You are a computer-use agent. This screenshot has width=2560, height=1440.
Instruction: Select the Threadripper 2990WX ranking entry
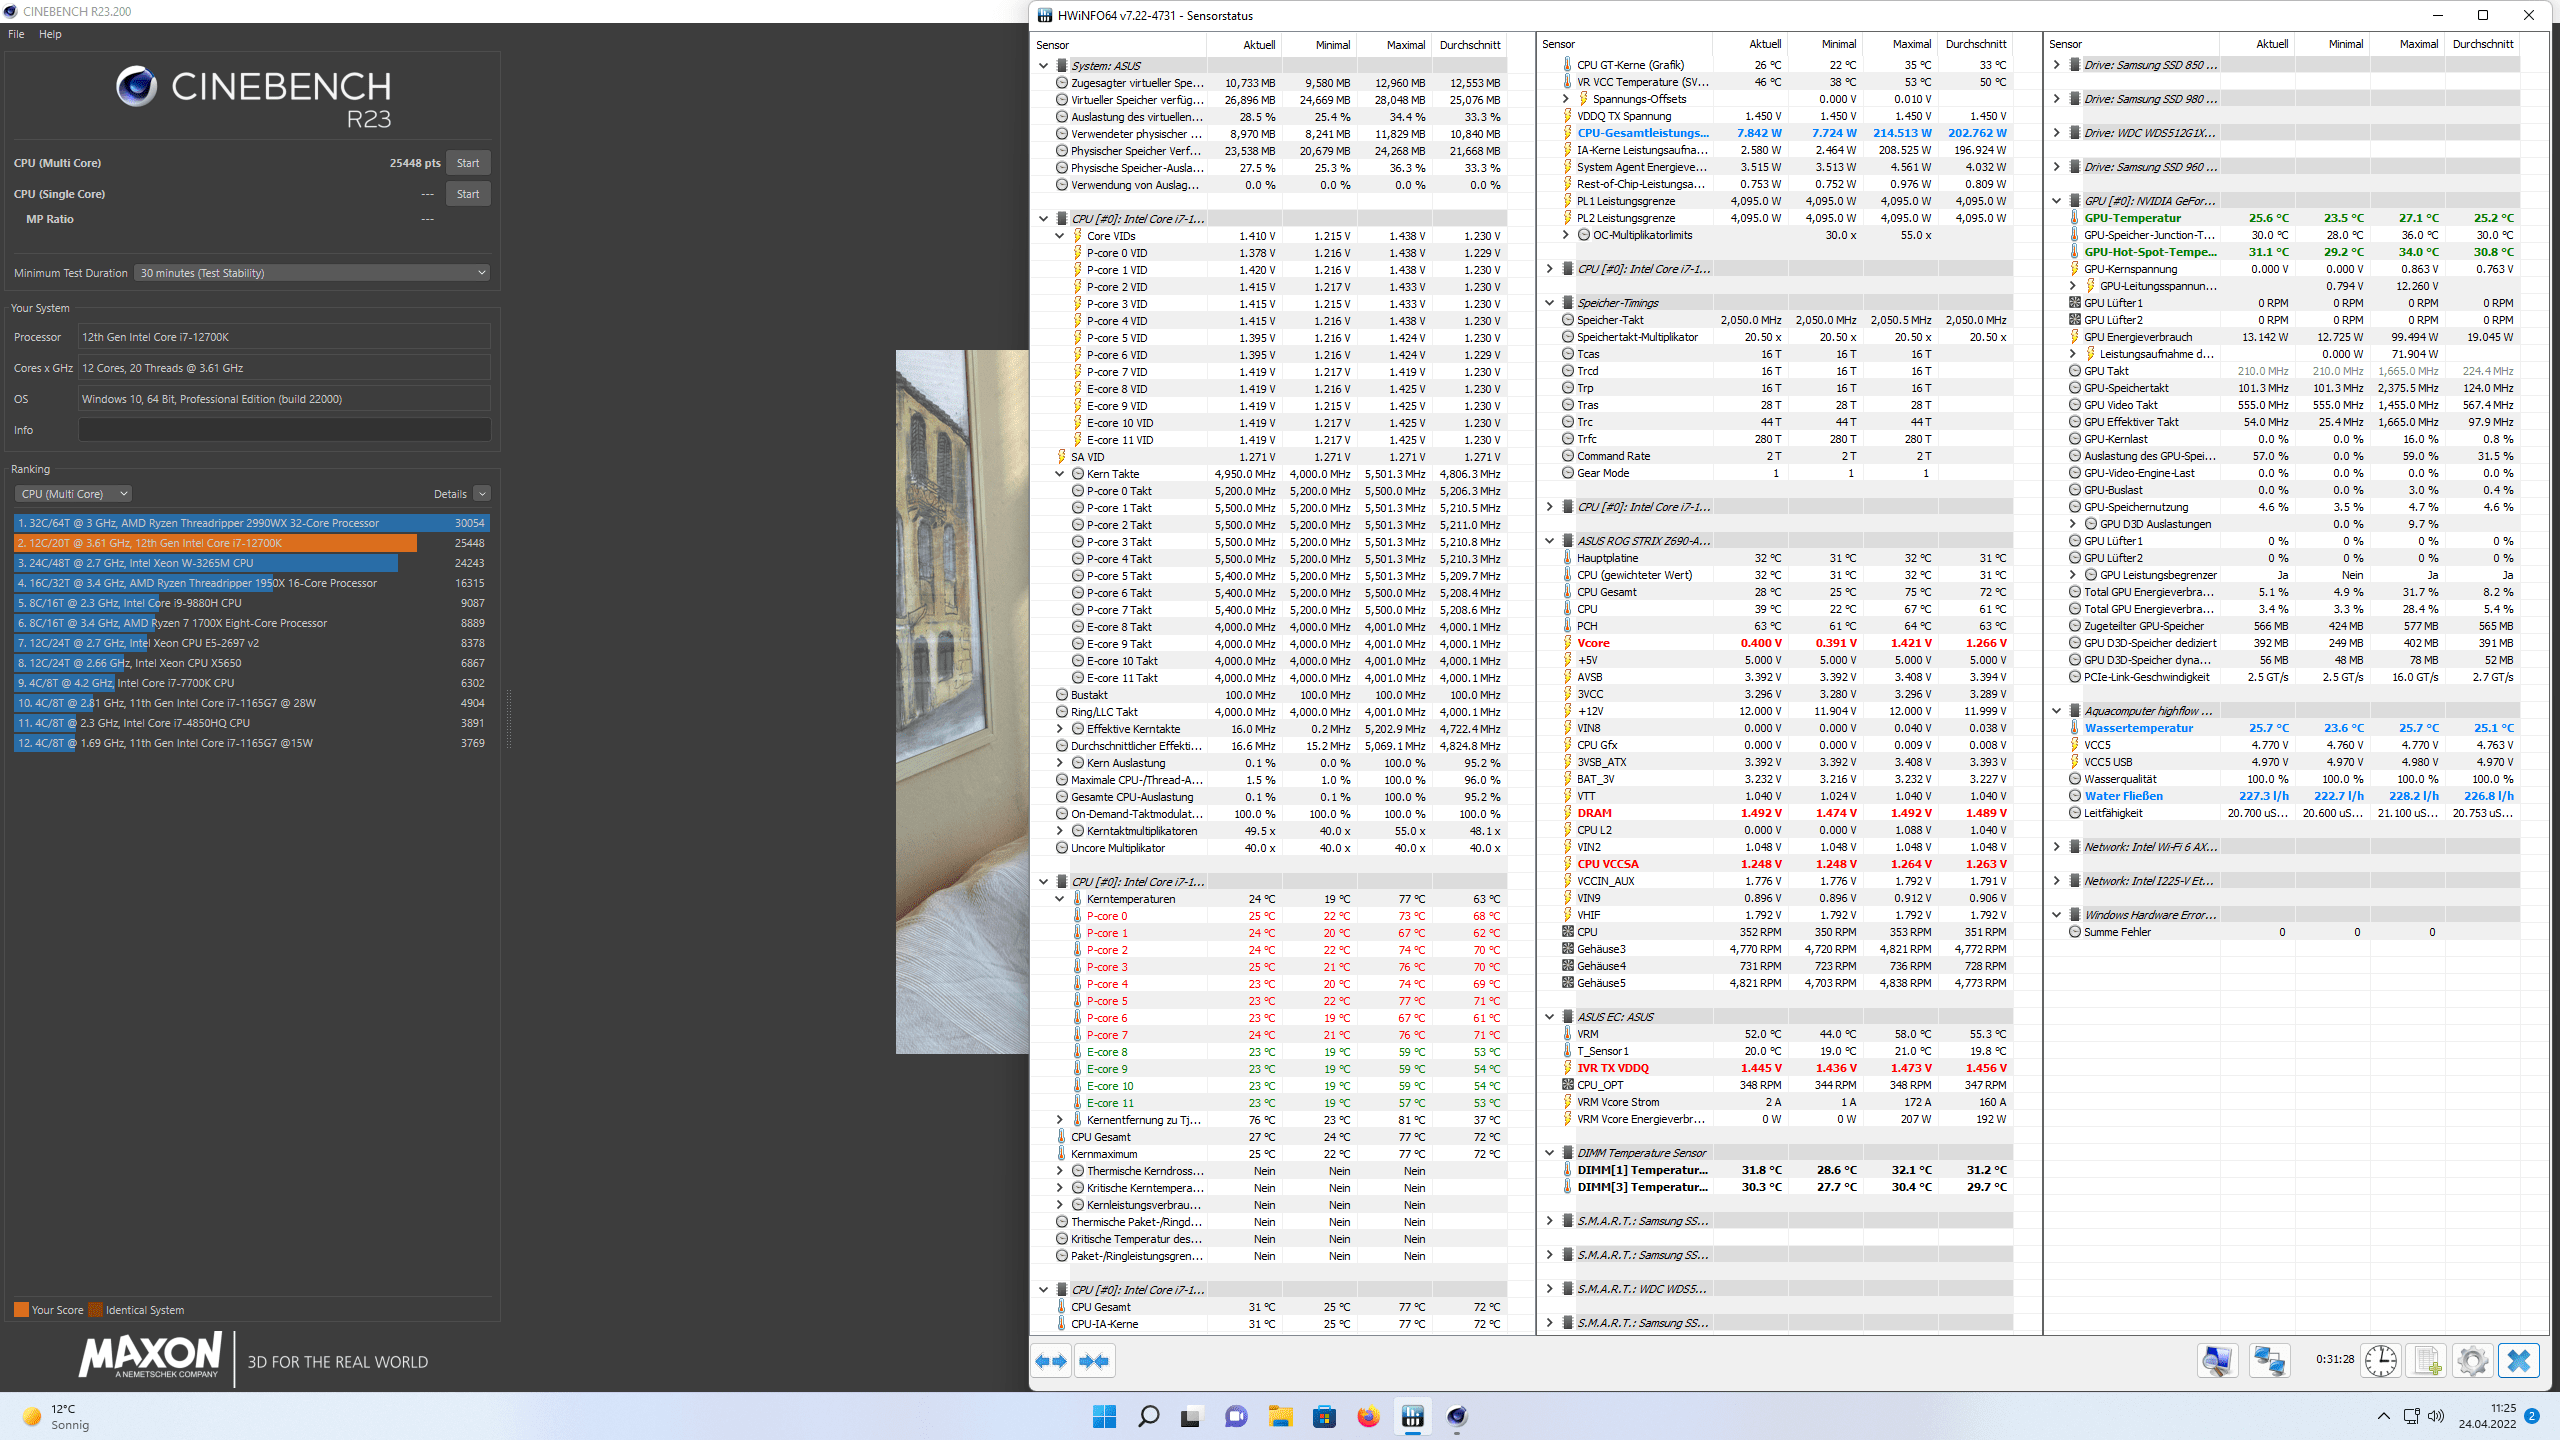252,523
